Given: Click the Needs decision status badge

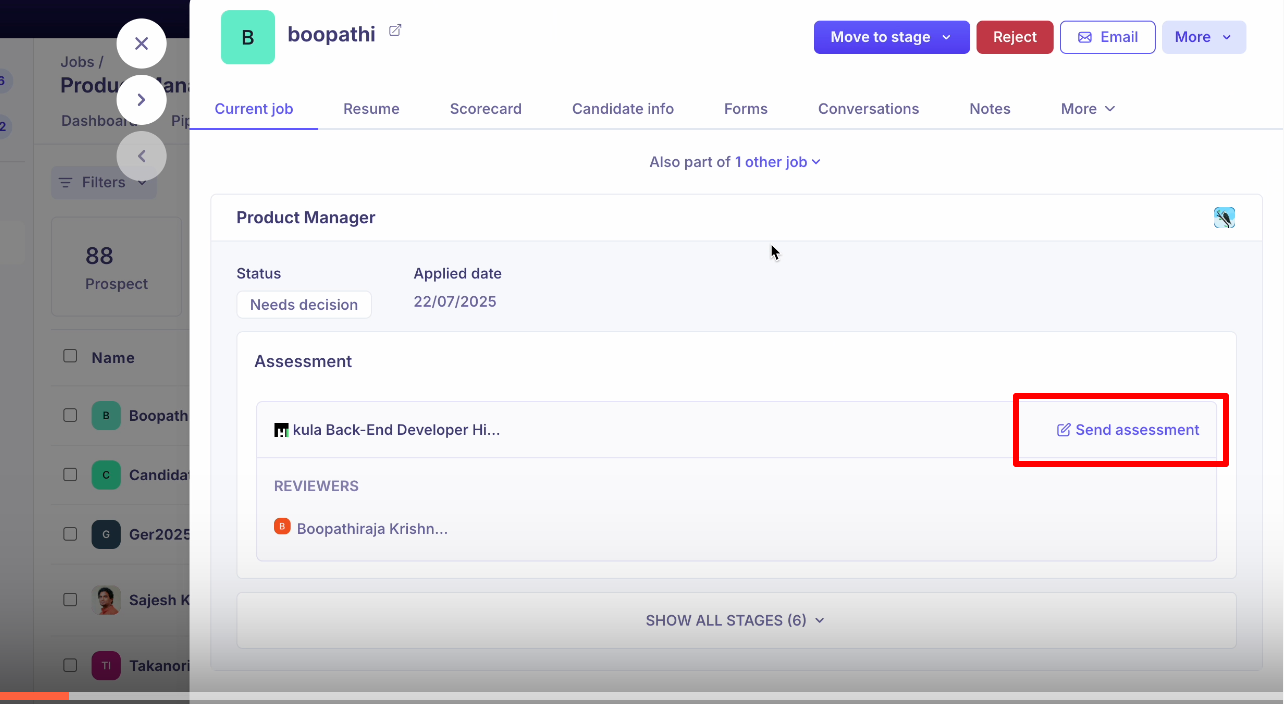Looking at the screenshot, I should point(304,305).
